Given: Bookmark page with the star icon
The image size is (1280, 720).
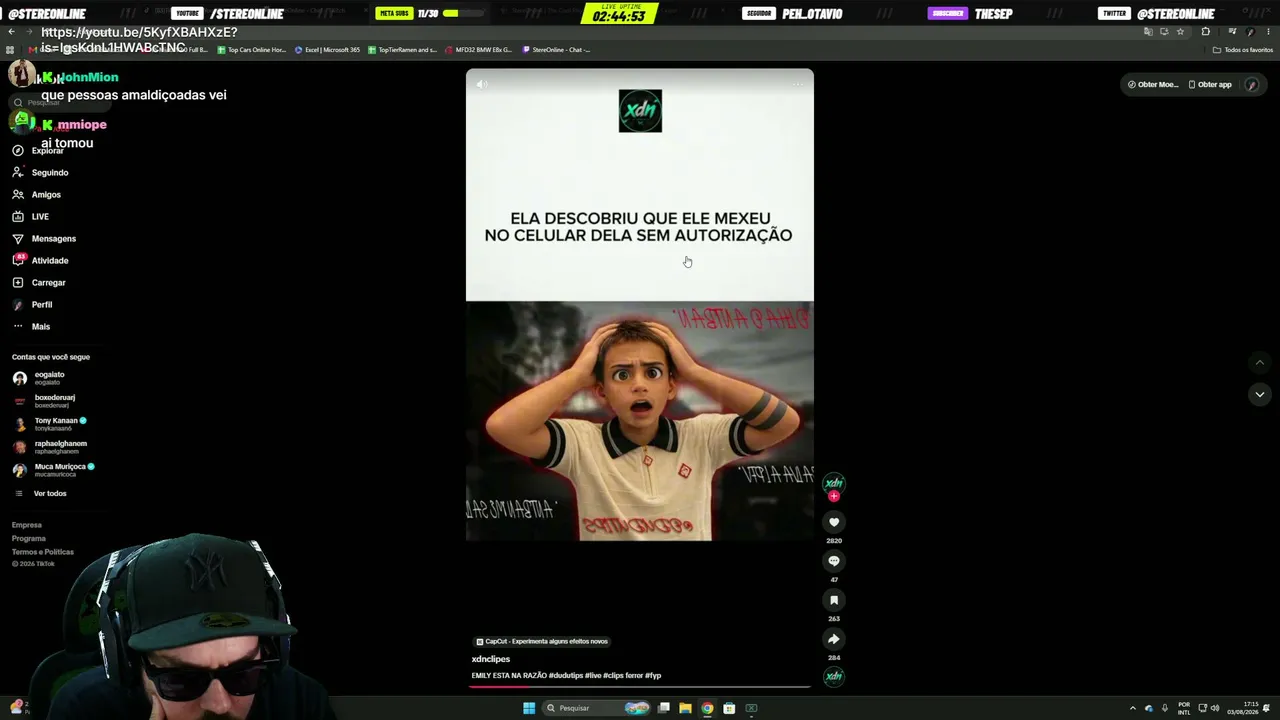Looking at the screenshot, I should [1180, 32].
